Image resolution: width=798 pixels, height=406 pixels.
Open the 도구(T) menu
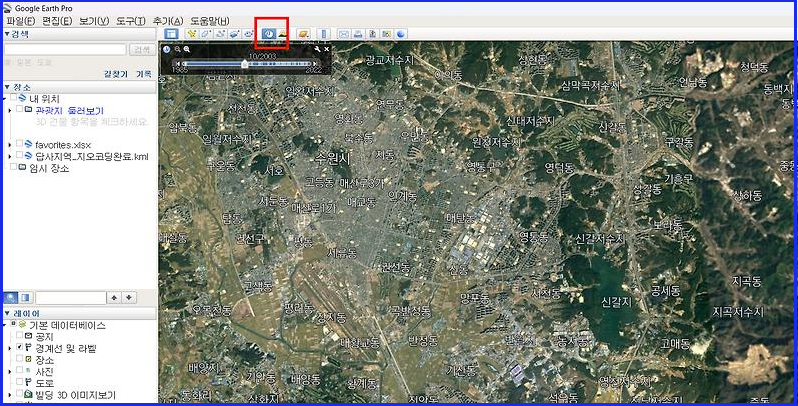coord(126,20)
